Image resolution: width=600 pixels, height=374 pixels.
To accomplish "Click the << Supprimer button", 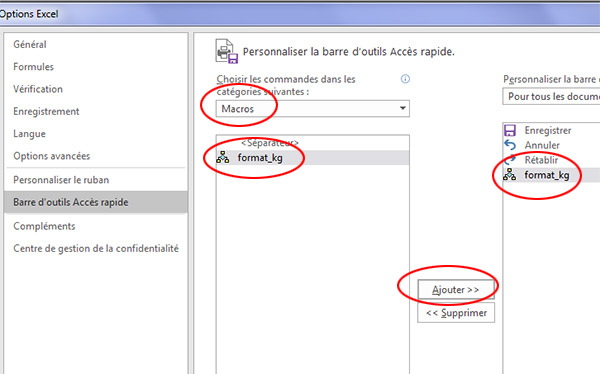I will point(456,313).
